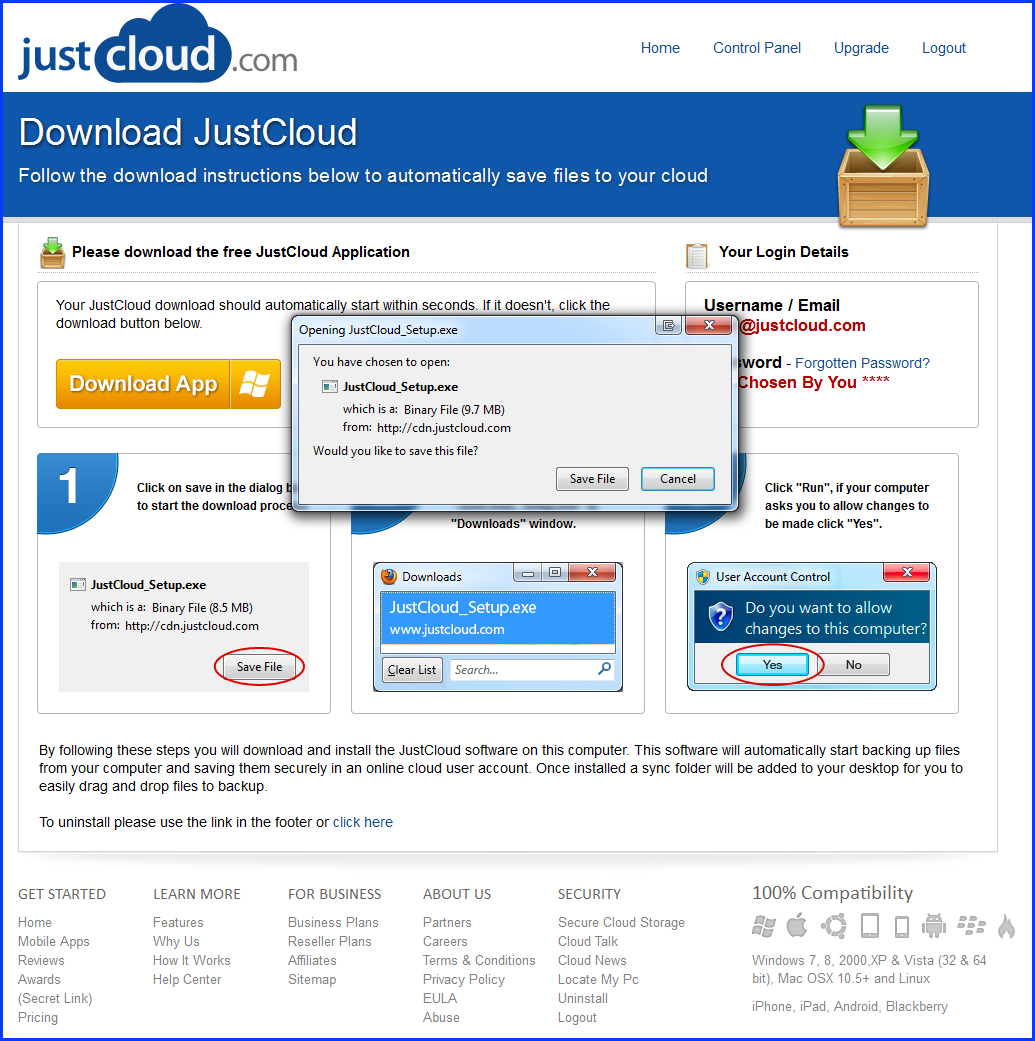Open Affiliates footer link
The height and width of the screenshot is (1041, 1035).
312,960
